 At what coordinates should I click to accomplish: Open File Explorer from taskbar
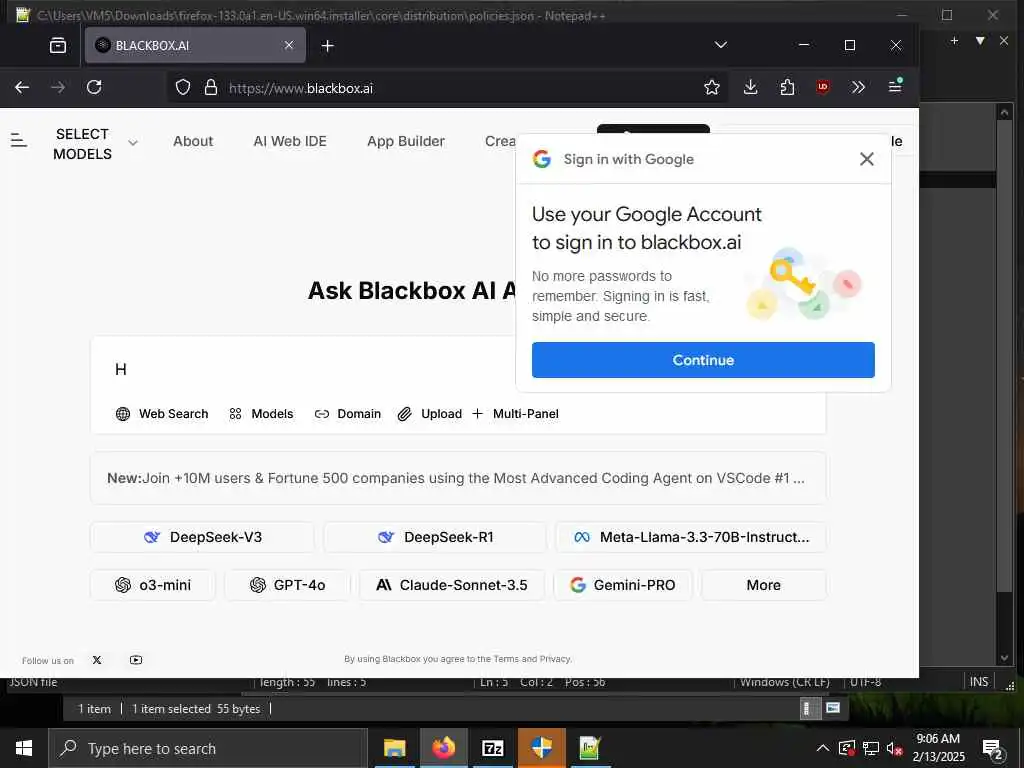pos(394,748)
